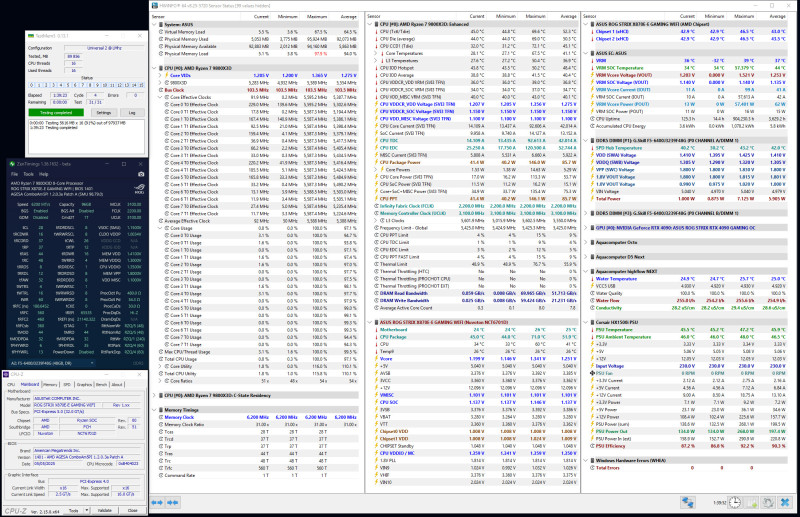Collapse the System: ASUS sensor group
The image size is (800, 517).
(x=154, y=24)
